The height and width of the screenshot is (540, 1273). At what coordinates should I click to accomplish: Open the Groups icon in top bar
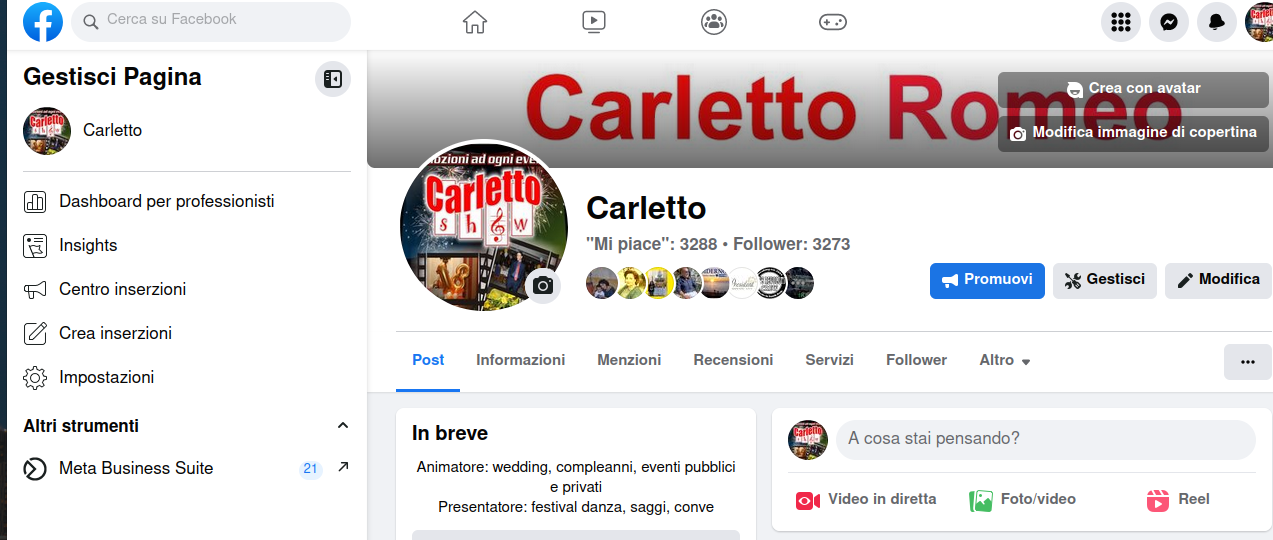tap(714, 22)
